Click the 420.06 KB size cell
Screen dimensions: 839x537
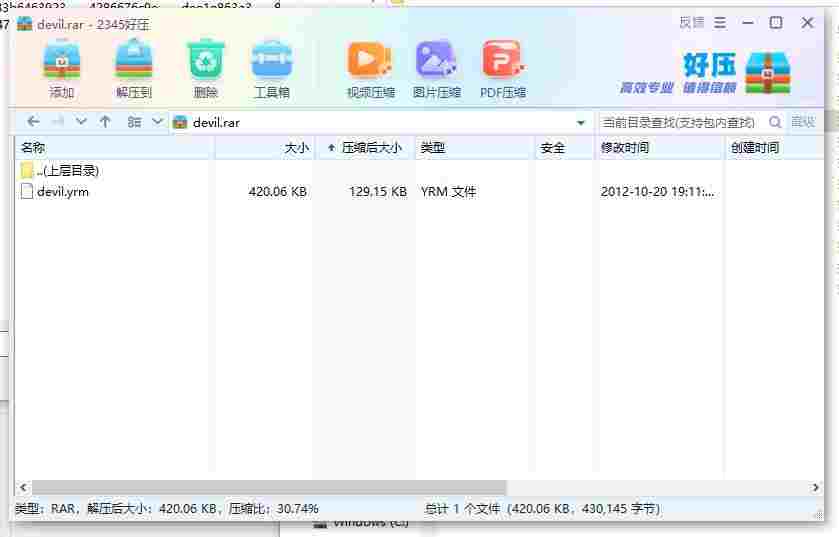277,191
